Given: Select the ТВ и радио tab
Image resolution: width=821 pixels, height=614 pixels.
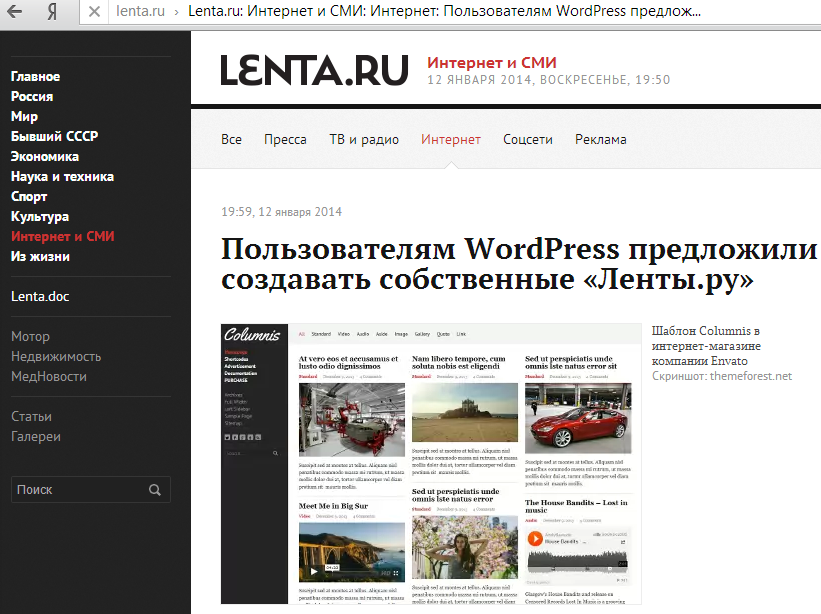Looking at the screenshot, I should coord(364,140).
